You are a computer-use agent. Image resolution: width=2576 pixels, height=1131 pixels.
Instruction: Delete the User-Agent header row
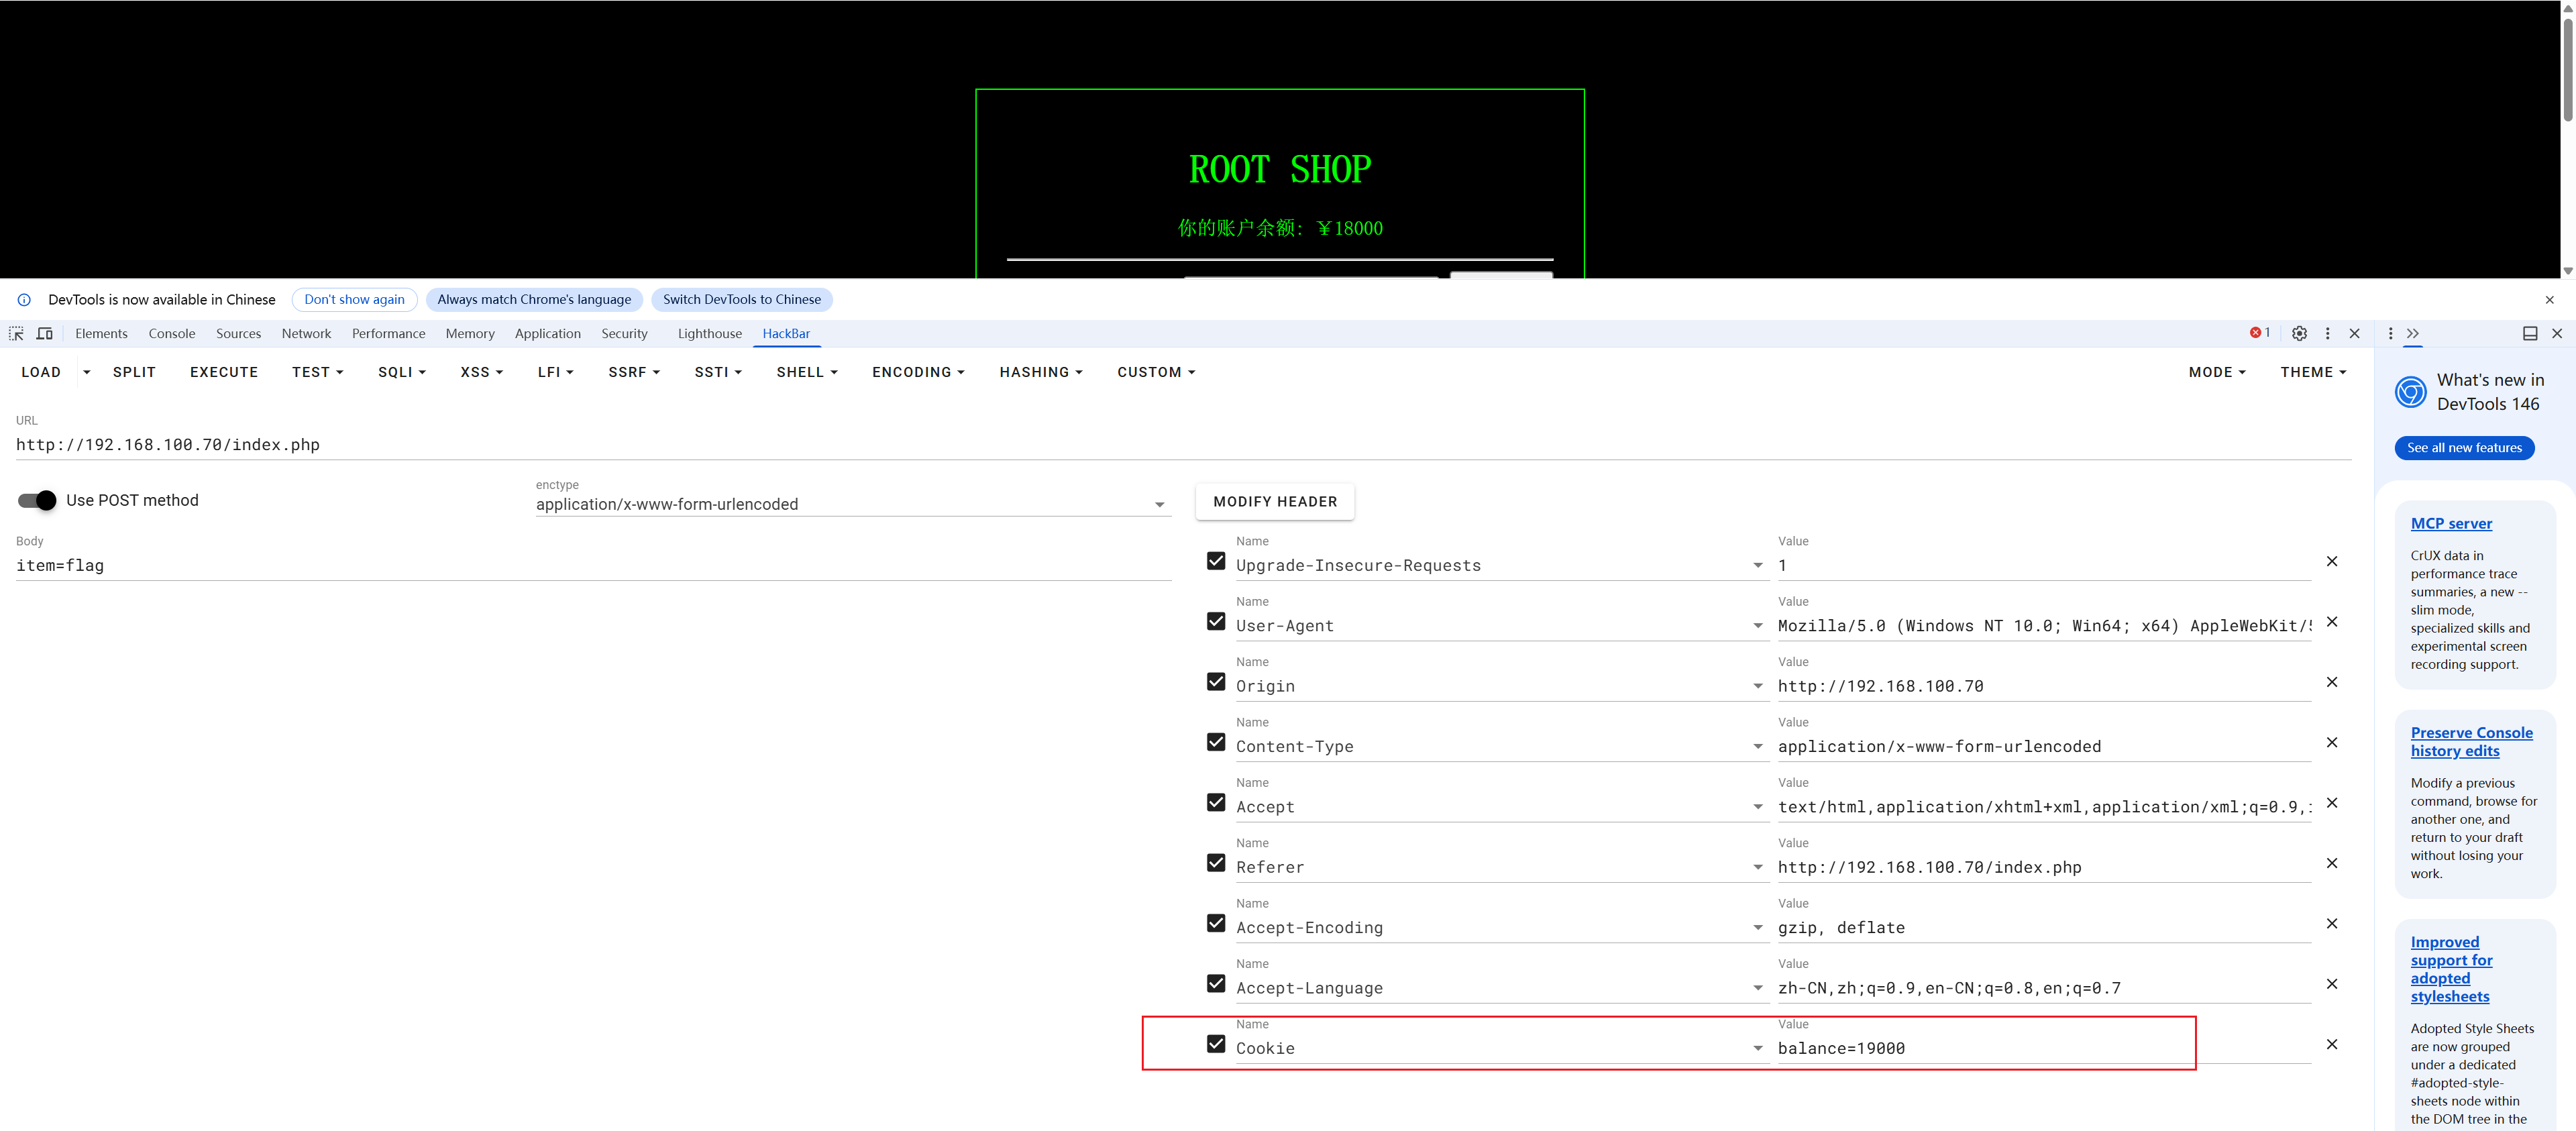click(2331, 622)
